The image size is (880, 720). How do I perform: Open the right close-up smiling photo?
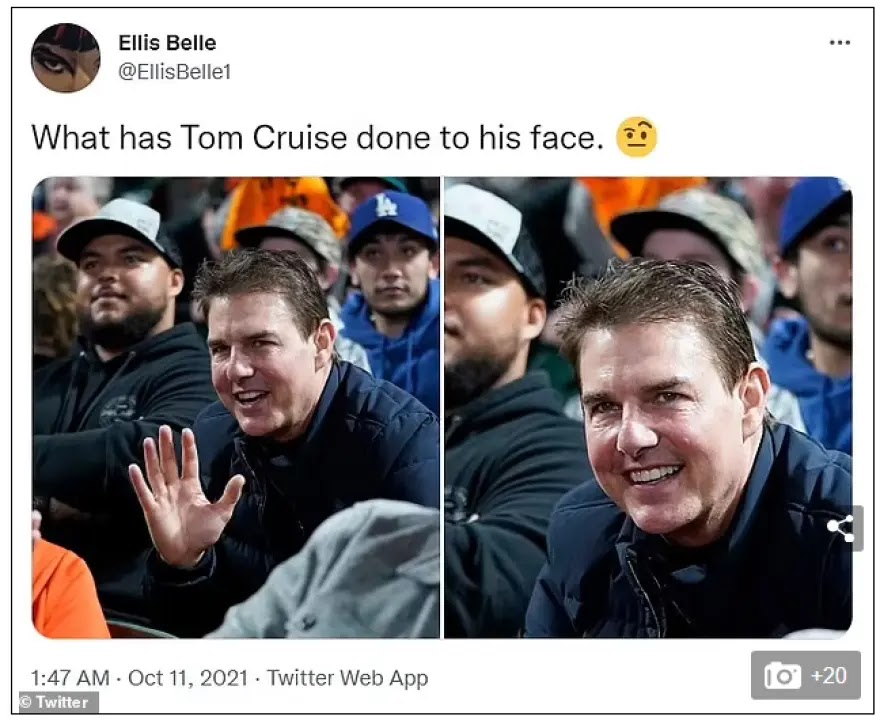pos(648,407)
